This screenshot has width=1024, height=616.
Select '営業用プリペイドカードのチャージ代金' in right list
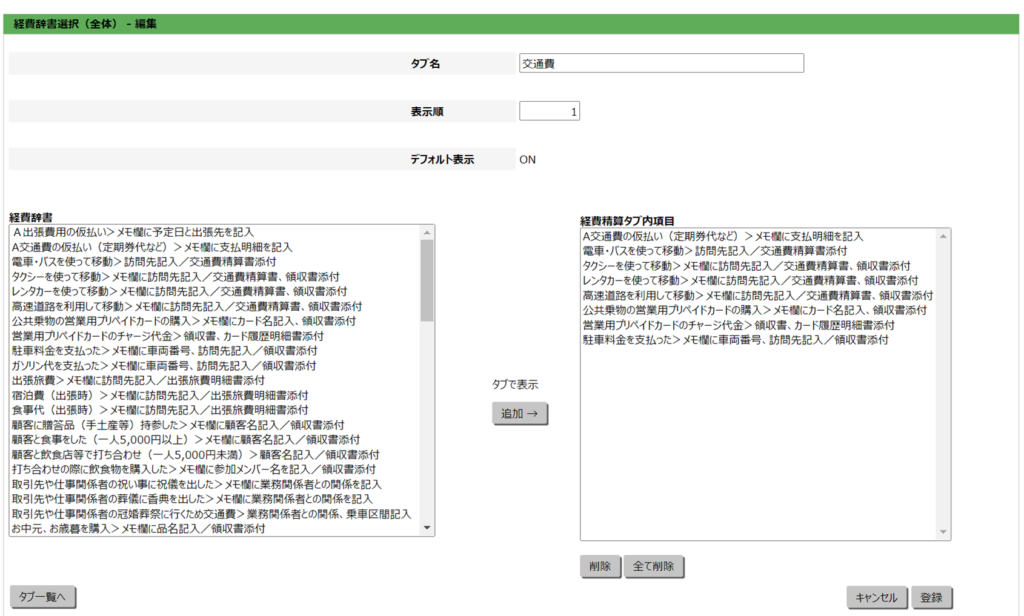[759, 325]
